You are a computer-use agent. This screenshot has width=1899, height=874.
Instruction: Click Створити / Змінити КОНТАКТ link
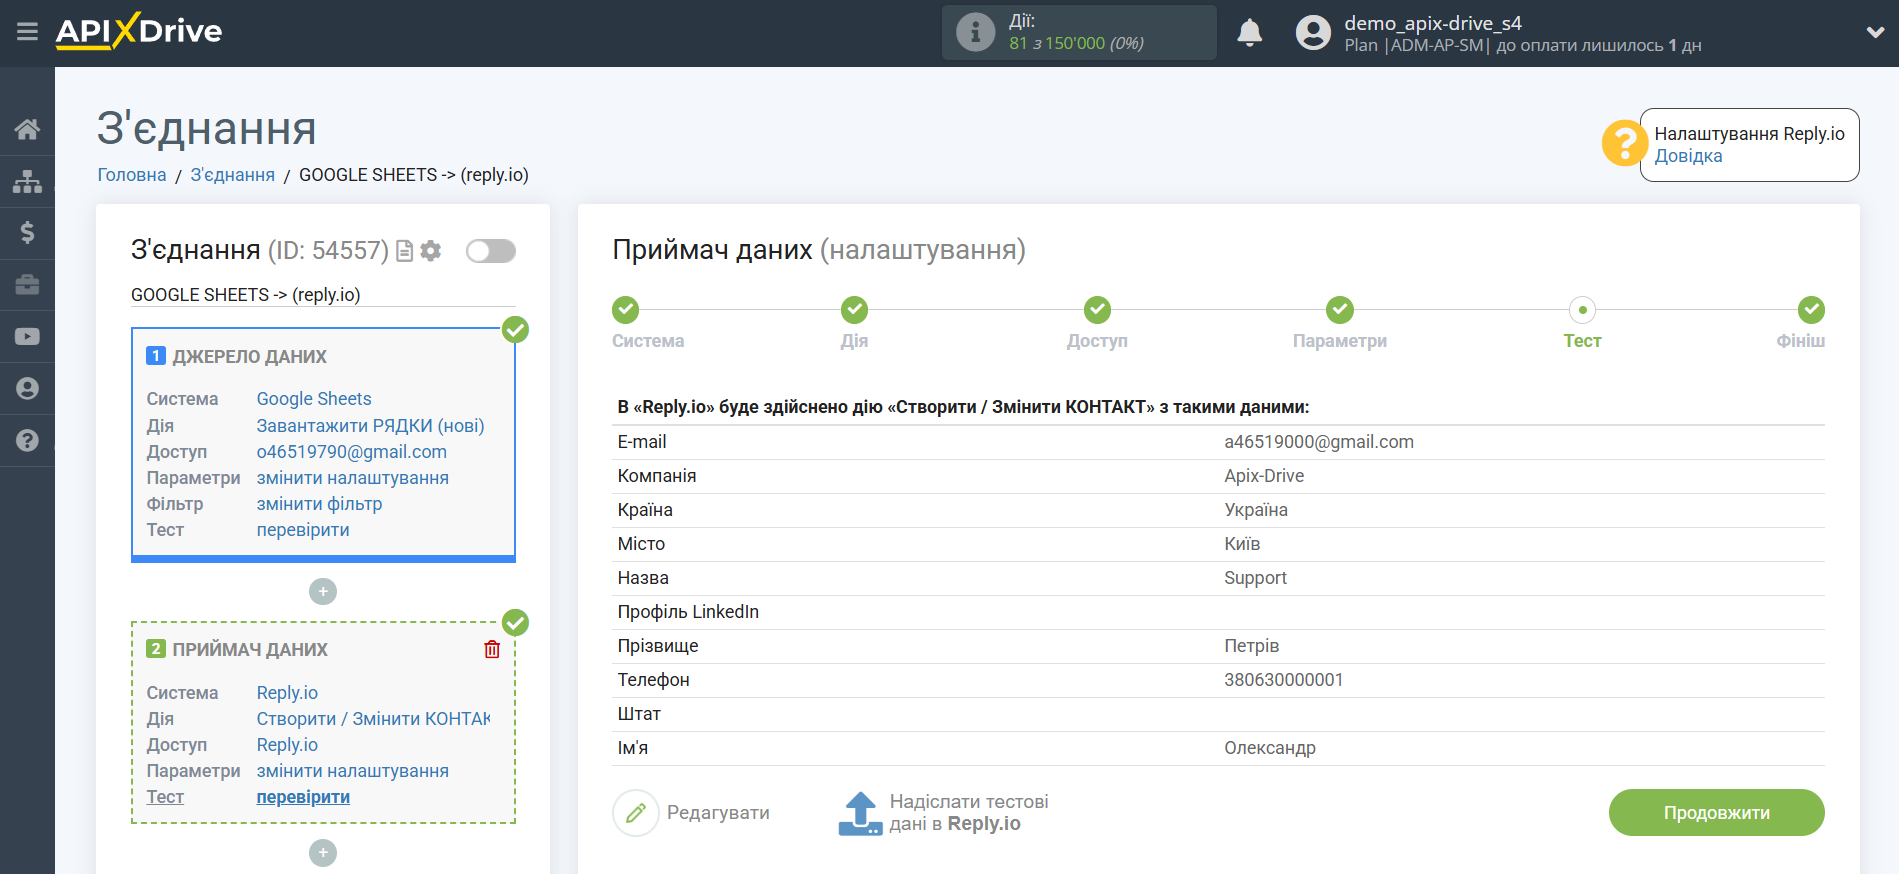pyautogui.click(x=374, y=719)
